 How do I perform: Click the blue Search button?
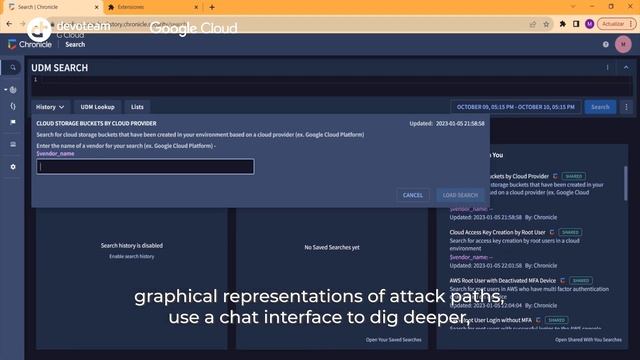[x=600, y=107]
